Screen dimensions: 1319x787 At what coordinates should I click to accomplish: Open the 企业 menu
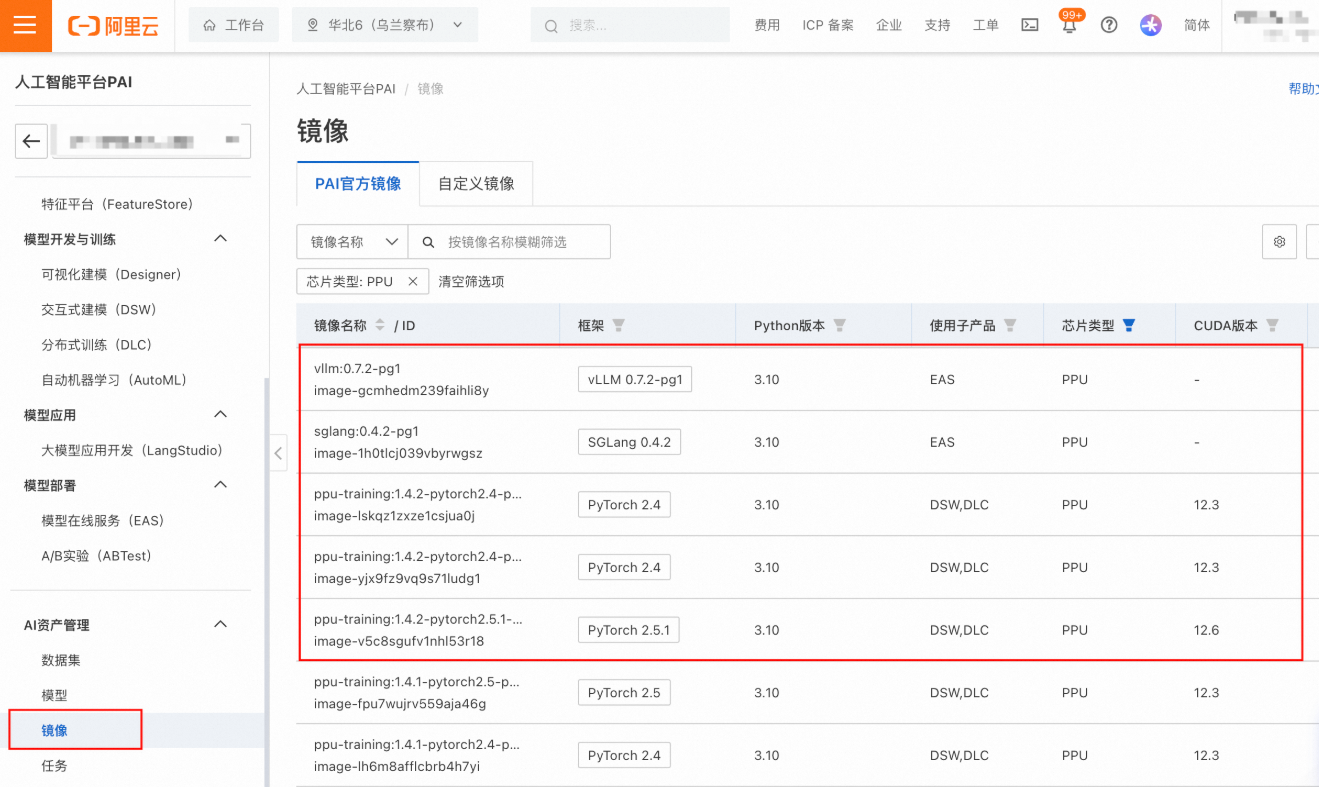(x=889, y=25)
